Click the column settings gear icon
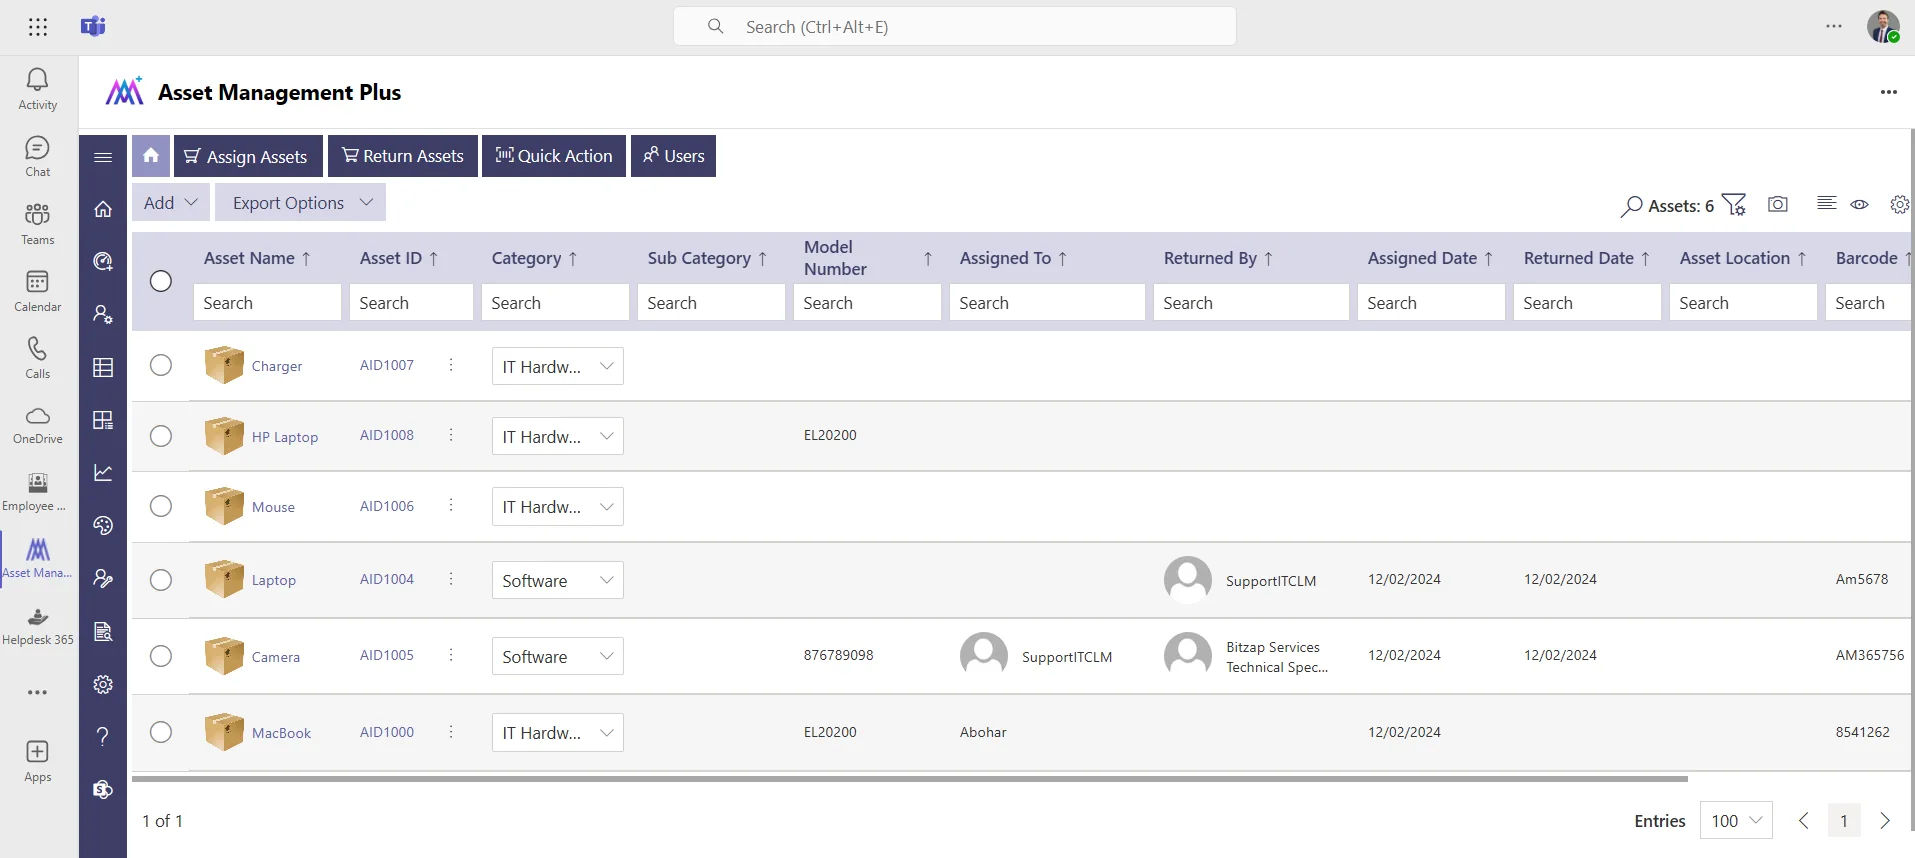 pos(1899,204)
